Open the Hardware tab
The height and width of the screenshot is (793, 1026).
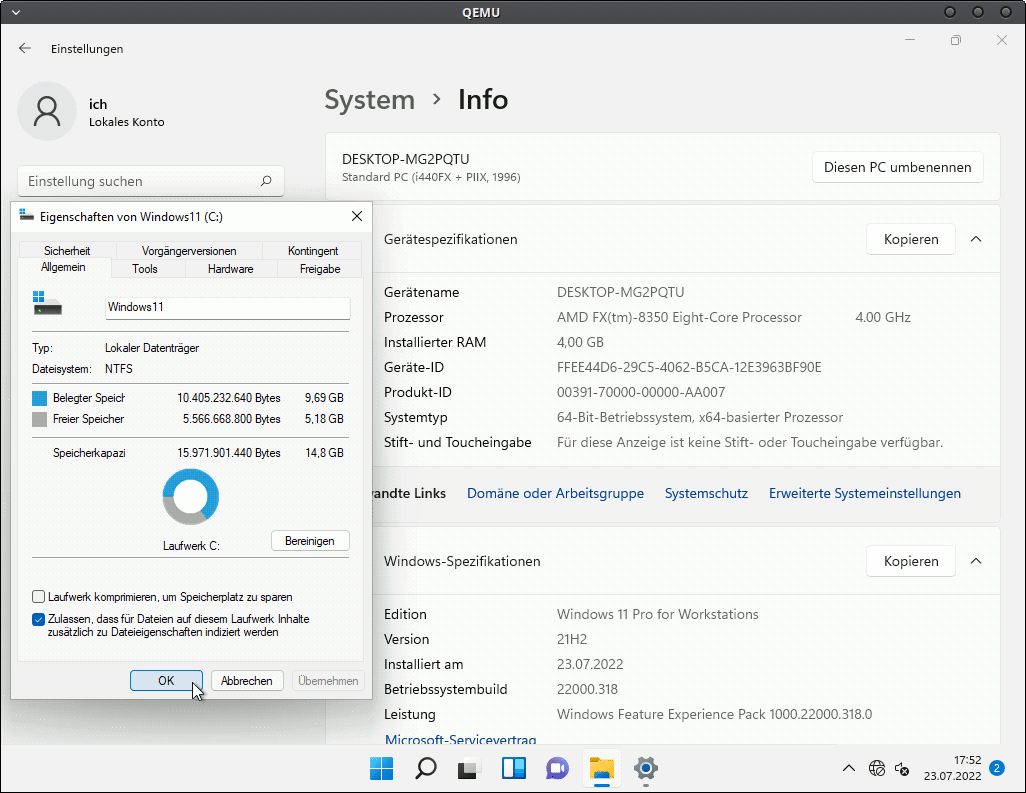(x=230, y=269)
